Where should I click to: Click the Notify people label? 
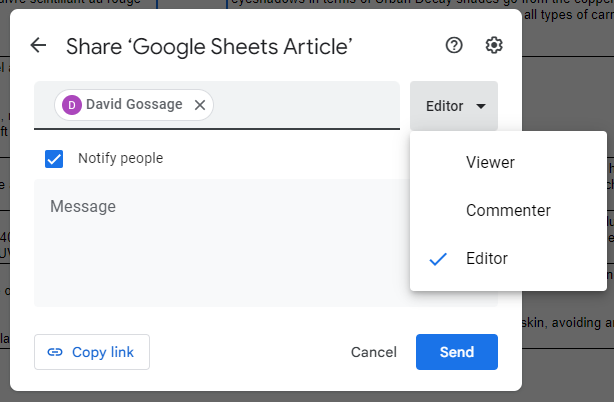pyautogui.click(x=121, y=159)
